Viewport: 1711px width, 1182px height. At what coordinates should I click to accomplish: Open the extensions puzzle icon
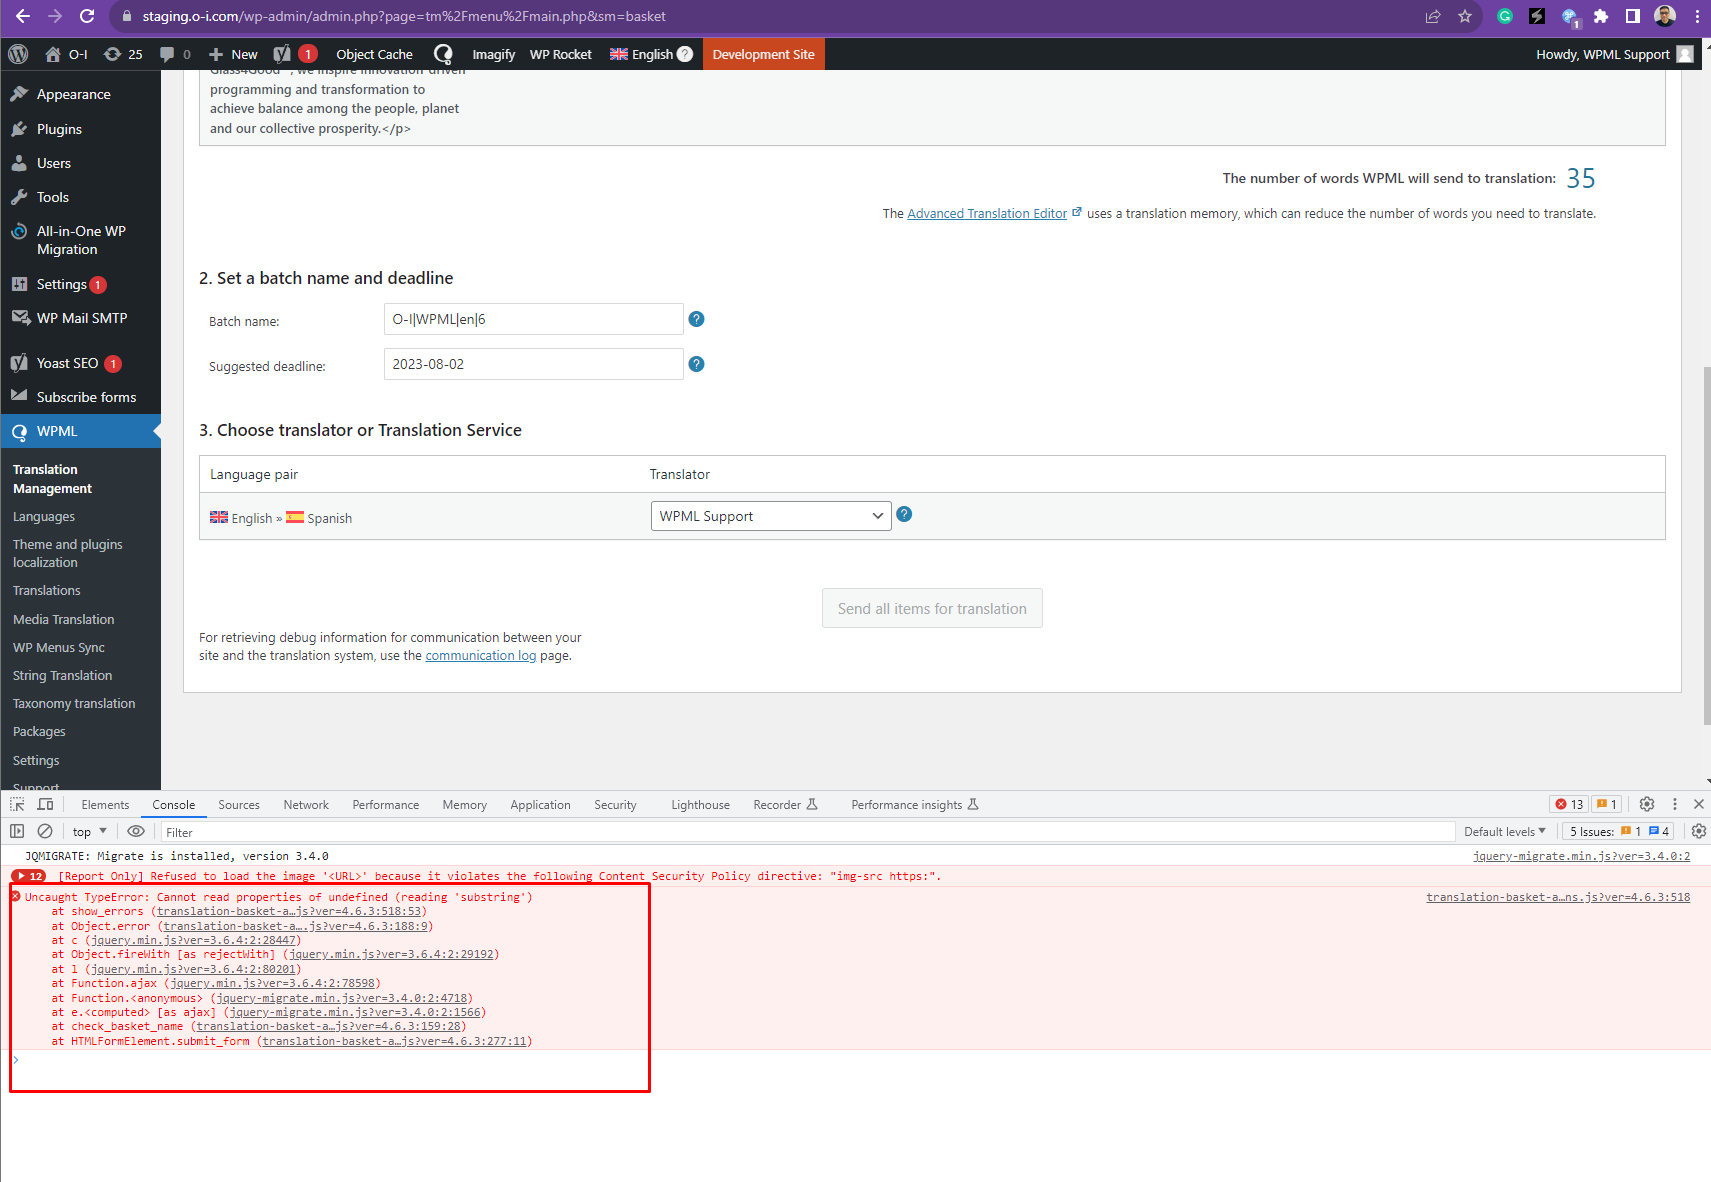coord(1601,16)
